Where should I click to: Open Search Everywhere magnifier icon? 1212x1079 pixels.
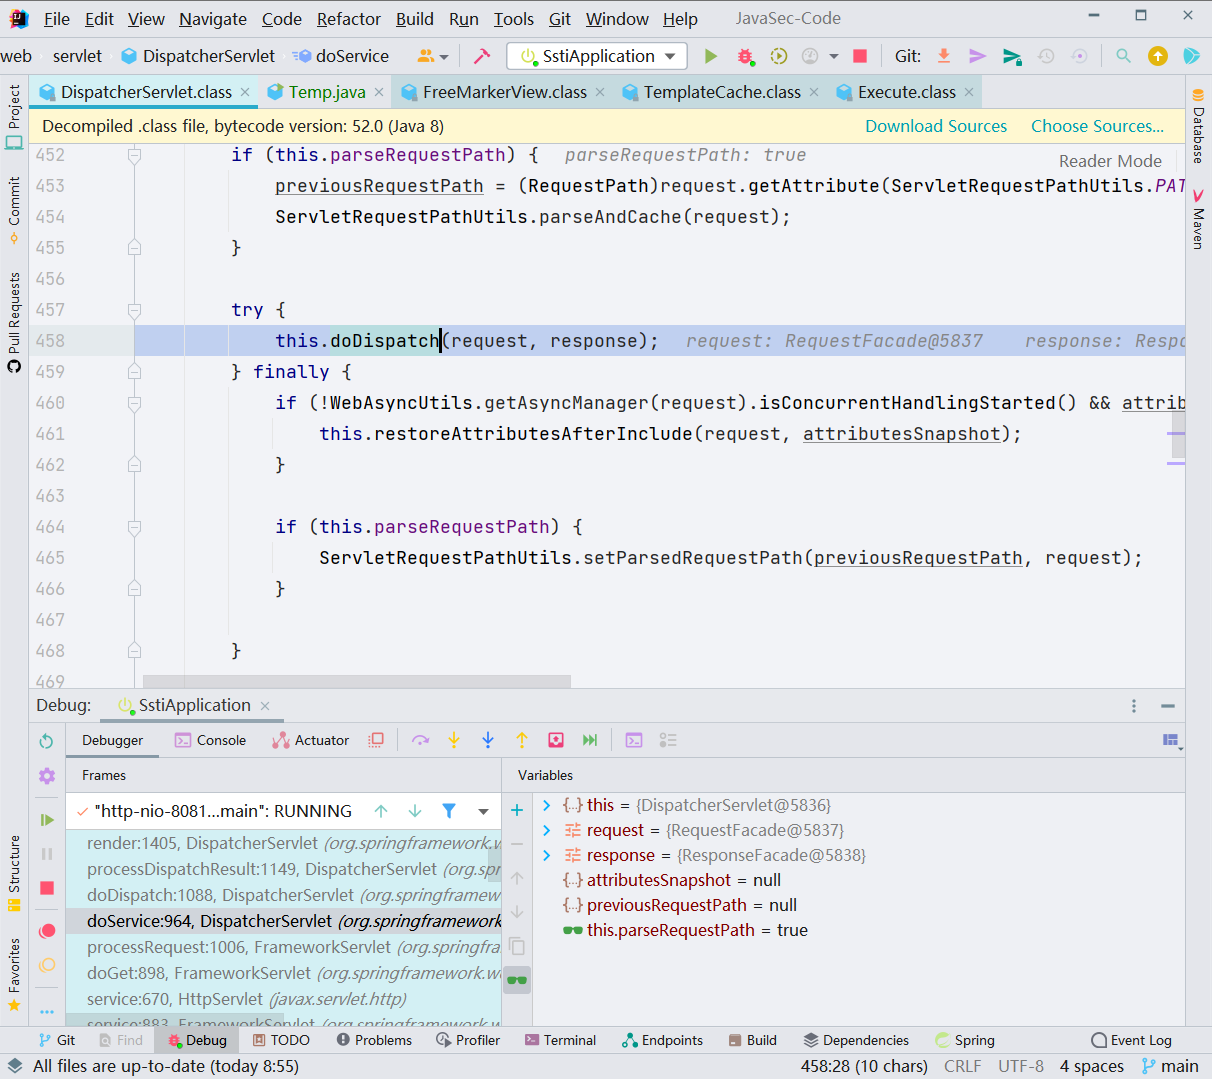pyautogui.click(x=1123, y=56)
